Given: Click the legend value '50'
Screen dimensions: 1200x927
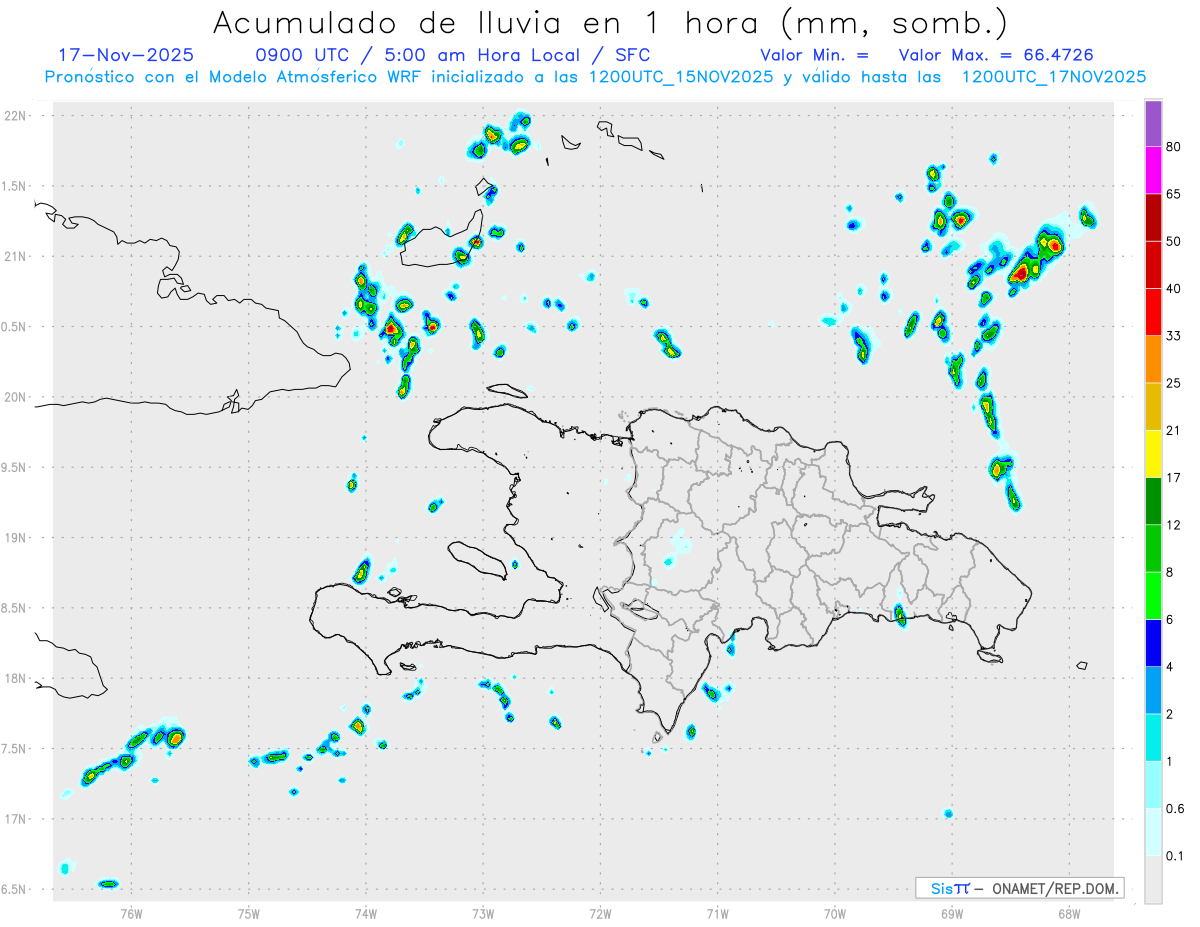Looking at the screenshot, I should click(1174, 241).
